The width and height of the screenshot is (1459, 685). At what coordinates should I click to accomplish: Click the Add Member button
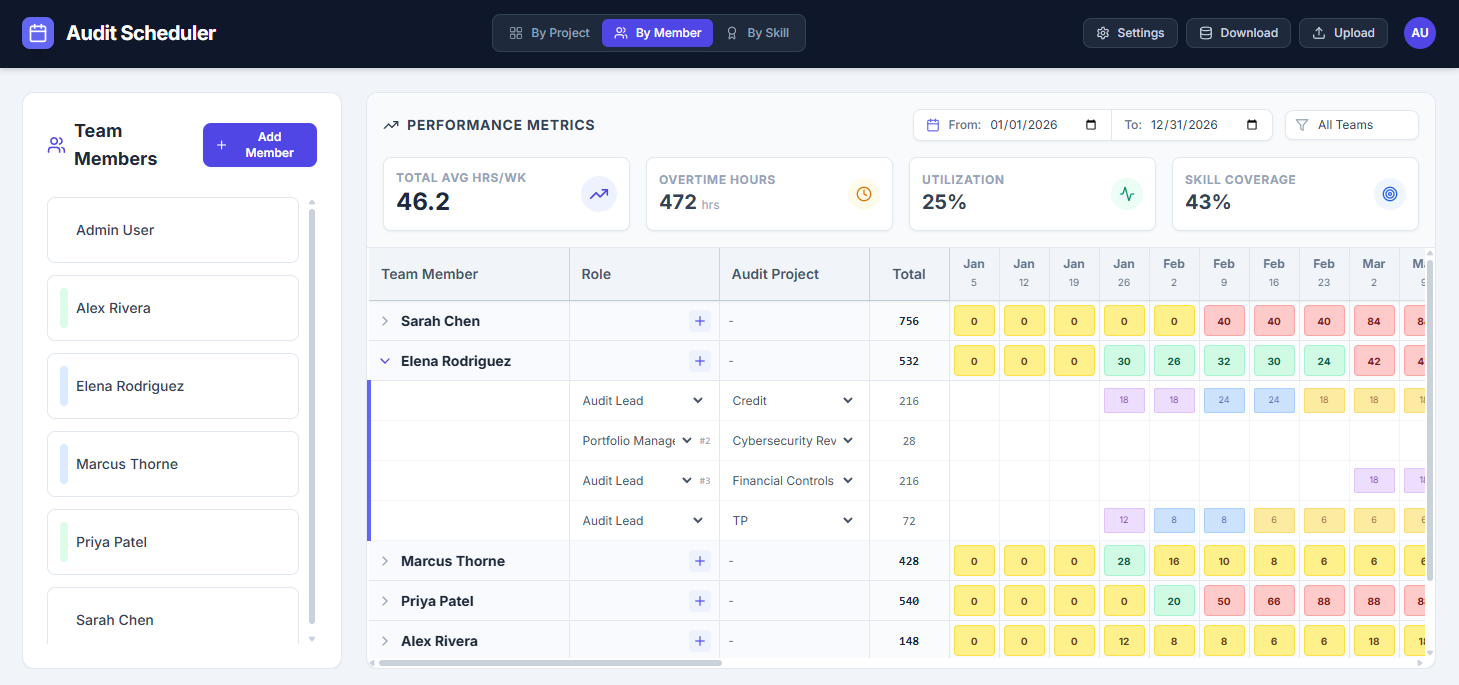pos(259,145)
